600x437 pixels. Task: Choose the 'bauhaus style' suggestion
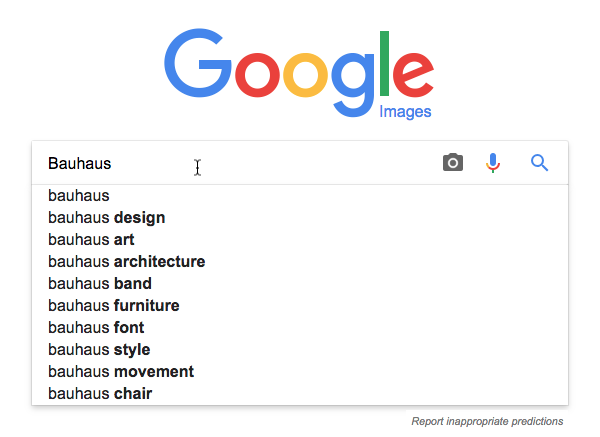point(99,350)
